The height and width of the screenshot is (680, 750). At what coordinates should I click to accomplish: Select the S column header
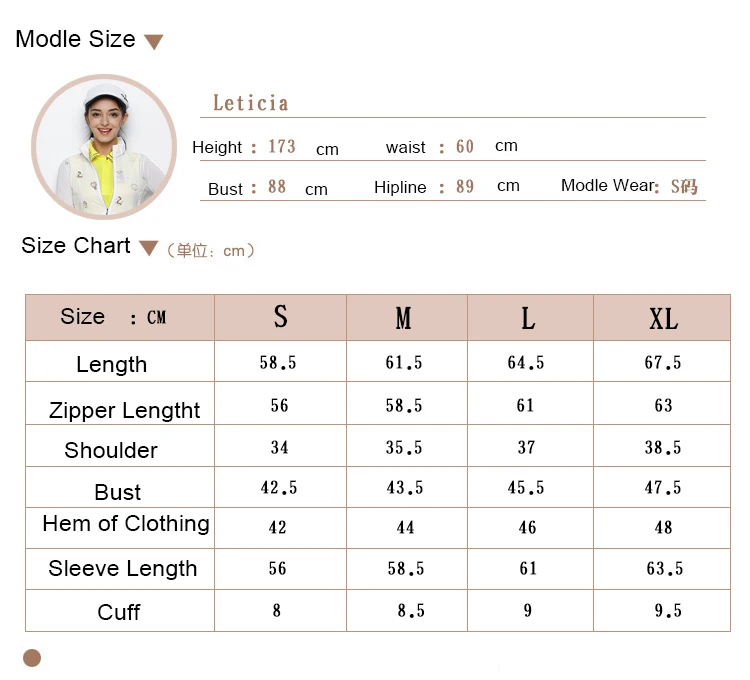(x=280, y=317)
